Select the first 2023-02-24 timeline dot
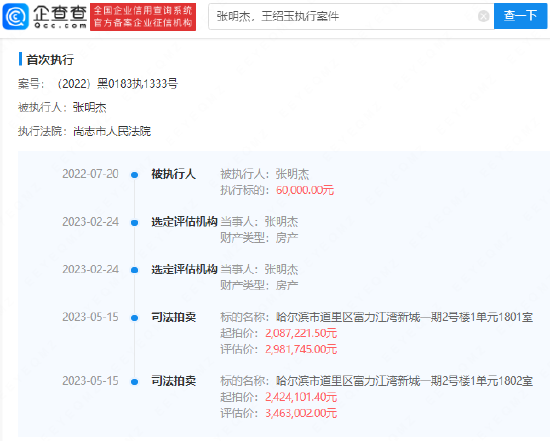The height and width of the screenshot is (441, 550). tap(134, 222)
